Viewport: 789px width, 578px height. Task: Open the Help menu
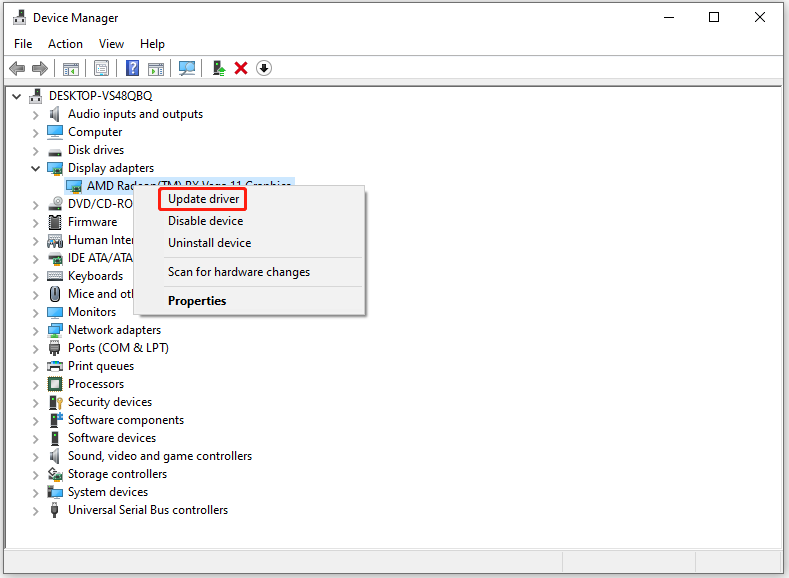click(152, 44)
